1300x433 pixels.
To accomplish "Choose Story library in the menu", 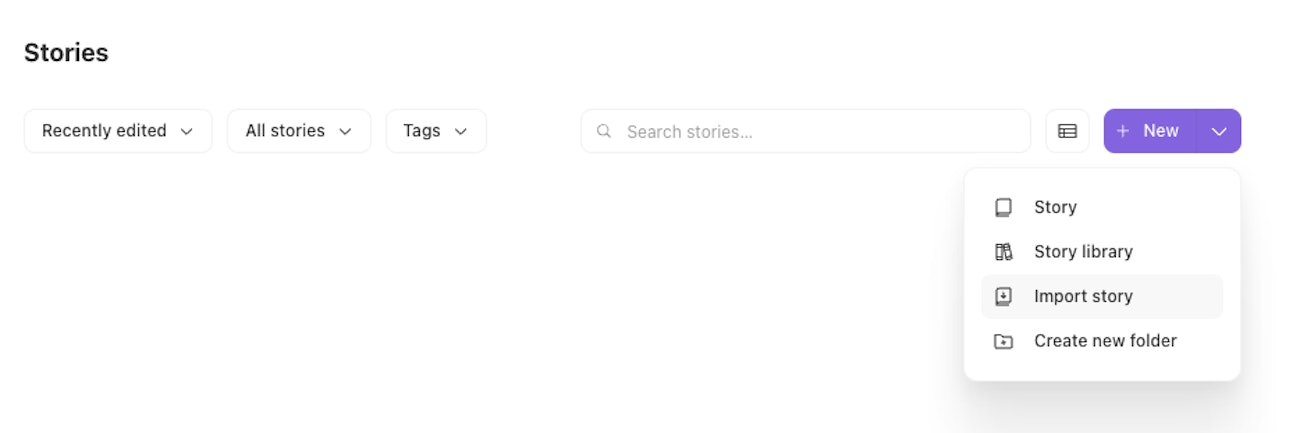I will click(1083, 252).
